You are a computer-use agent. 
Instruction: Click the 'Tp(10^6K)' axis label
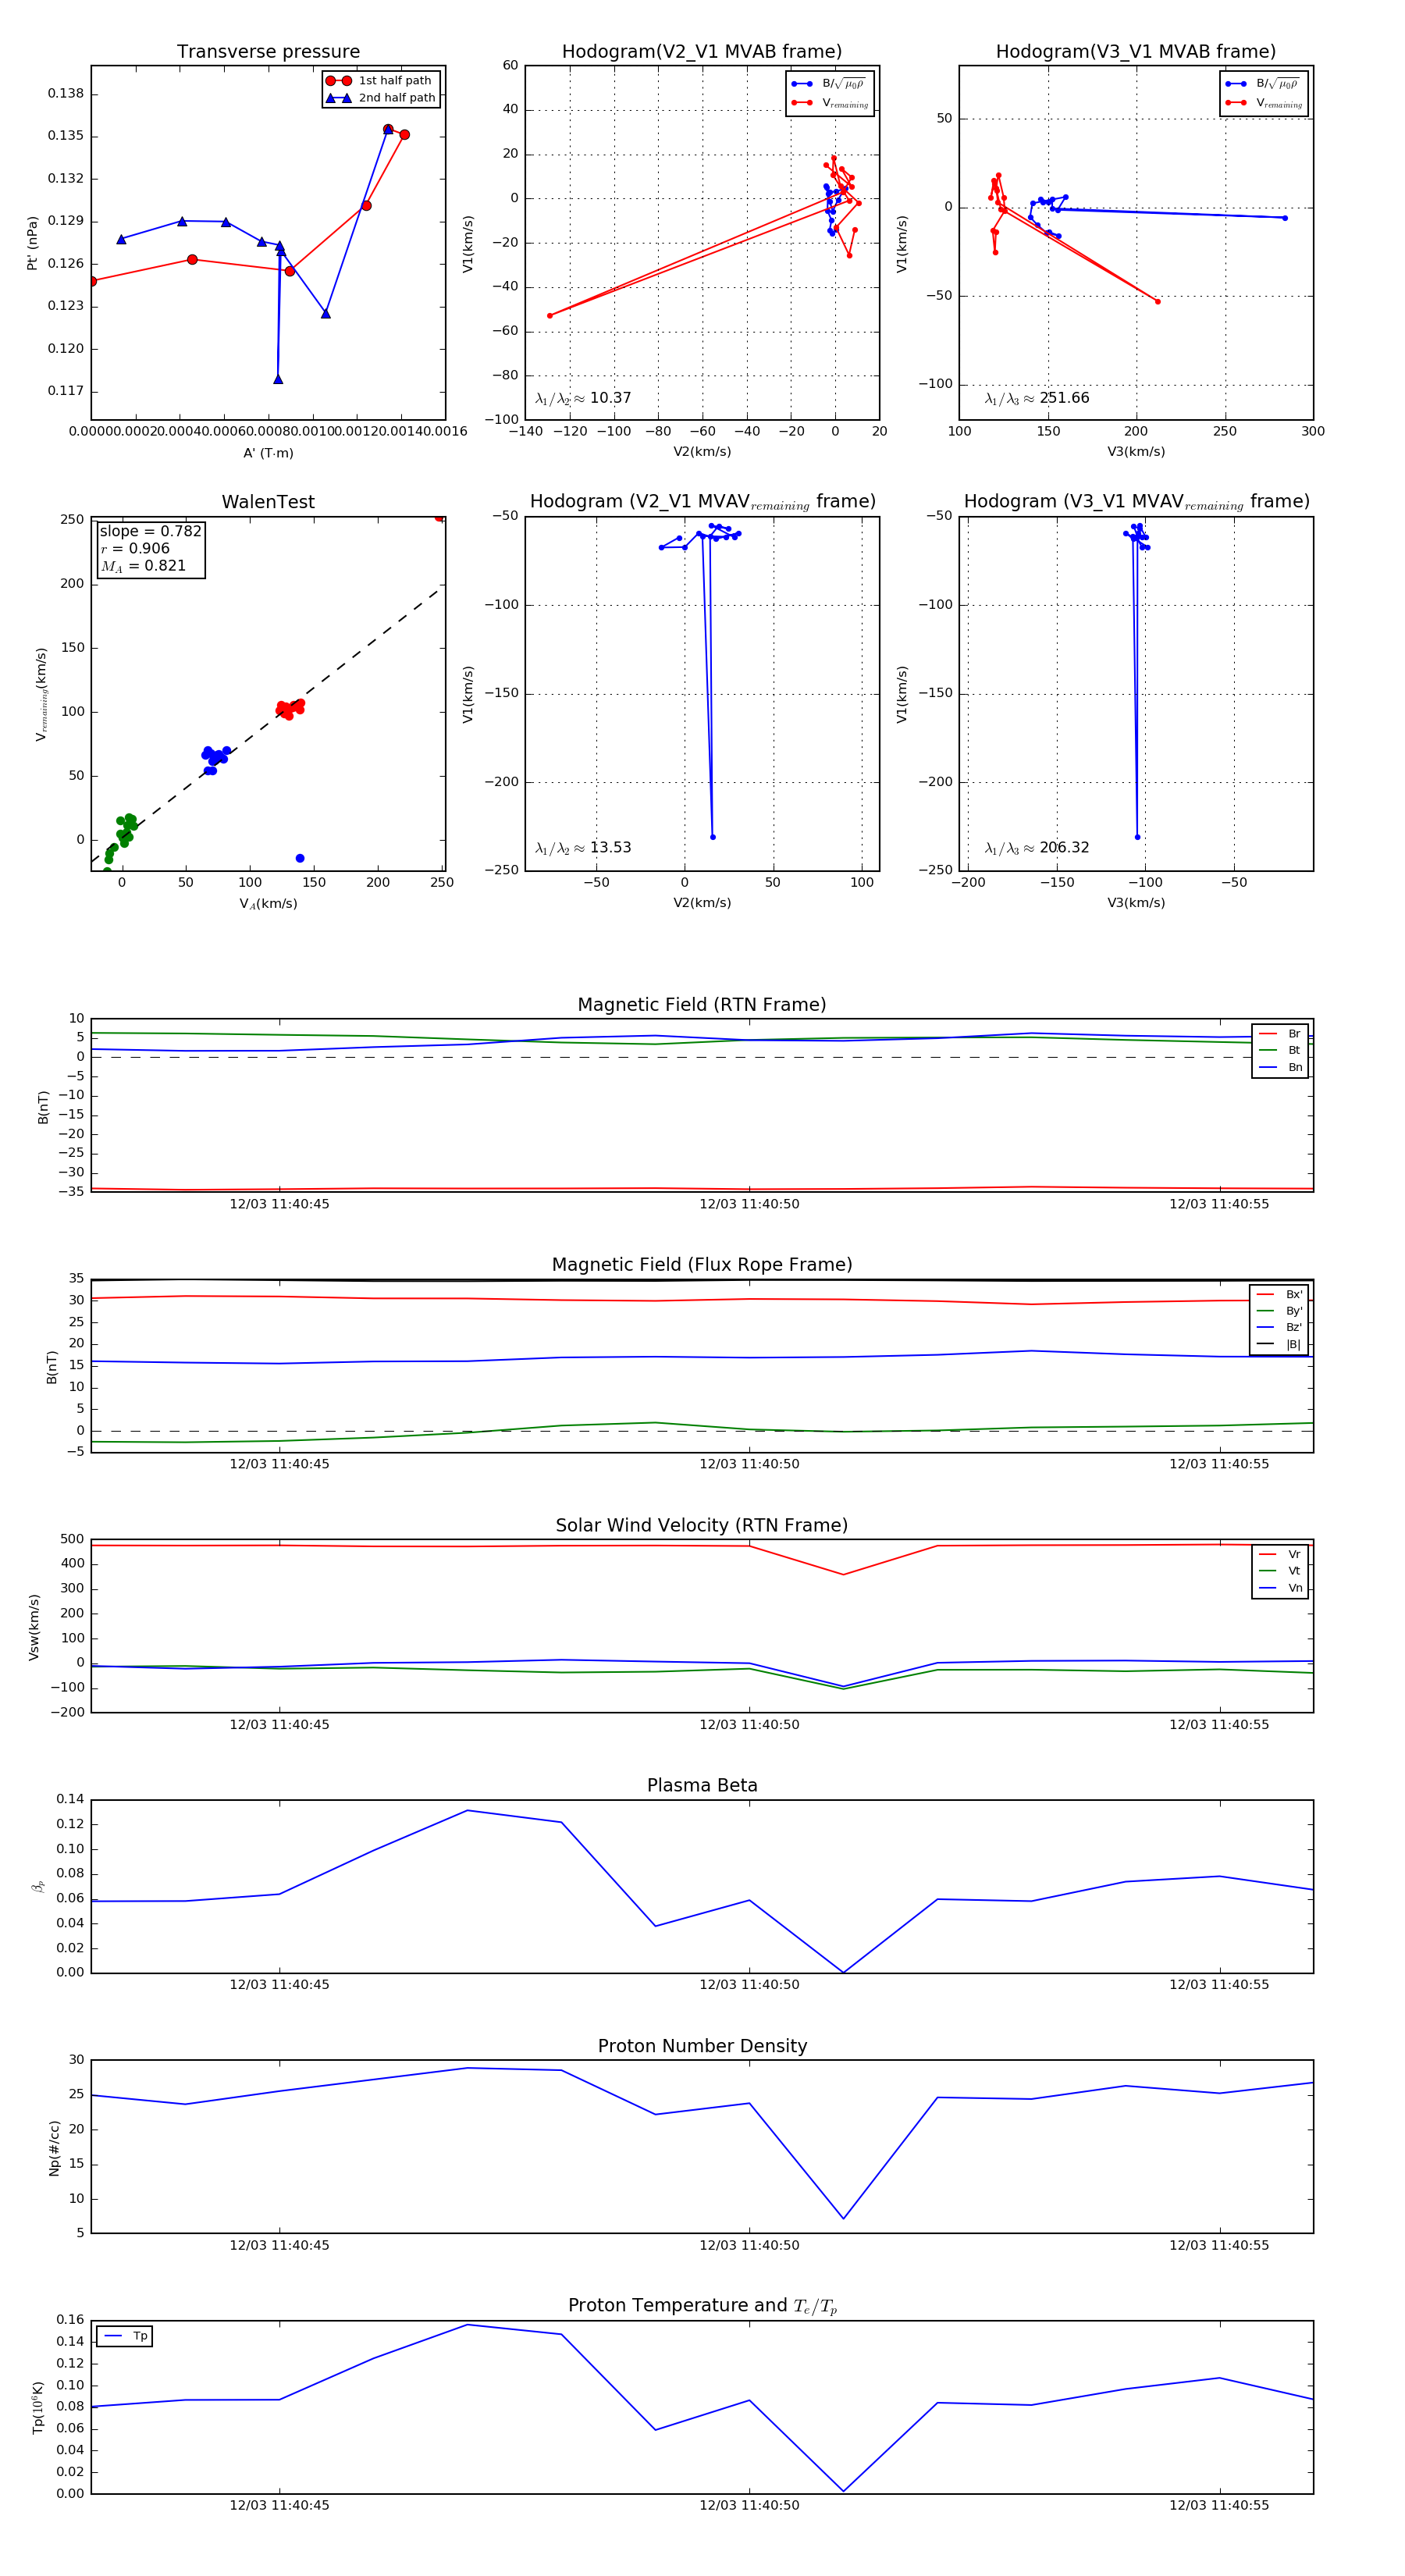38,2407
